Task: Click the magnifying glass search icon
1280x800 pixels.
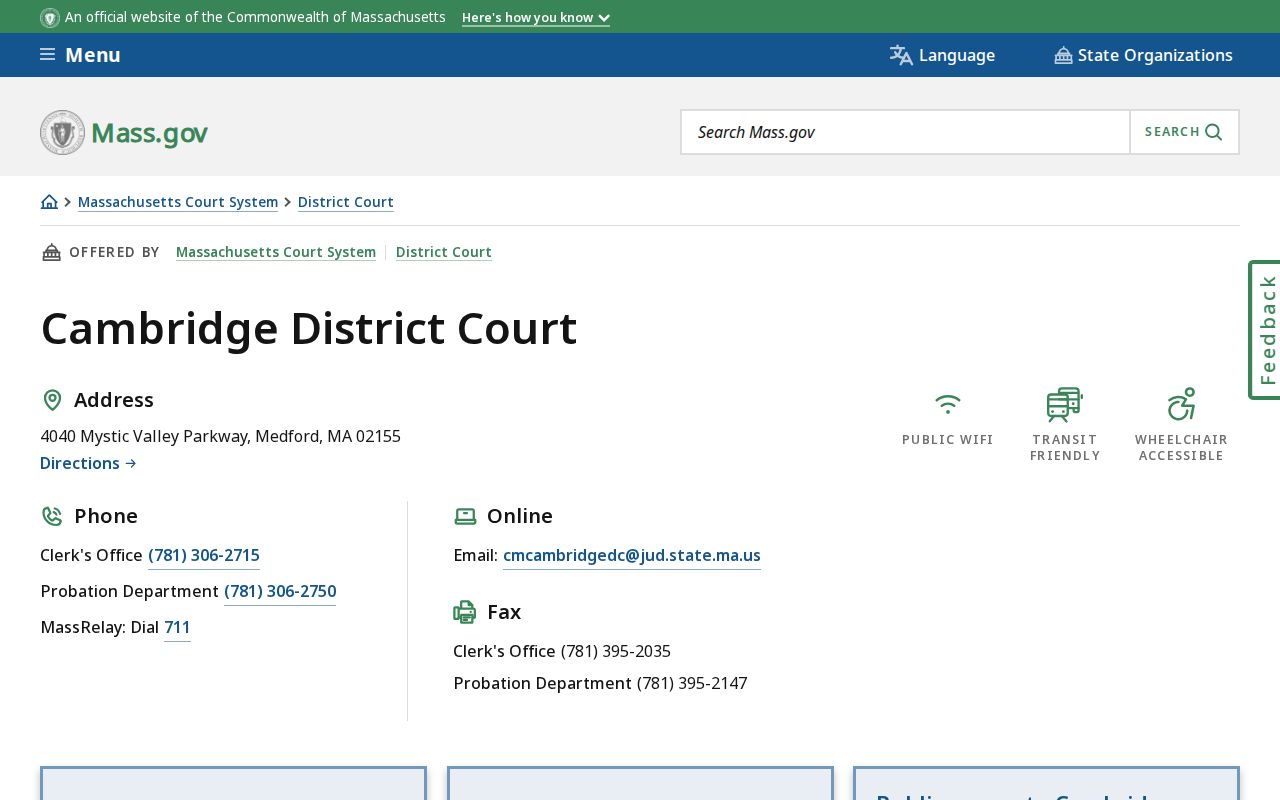Action: pyautogui.click(x=1213, y=132)
